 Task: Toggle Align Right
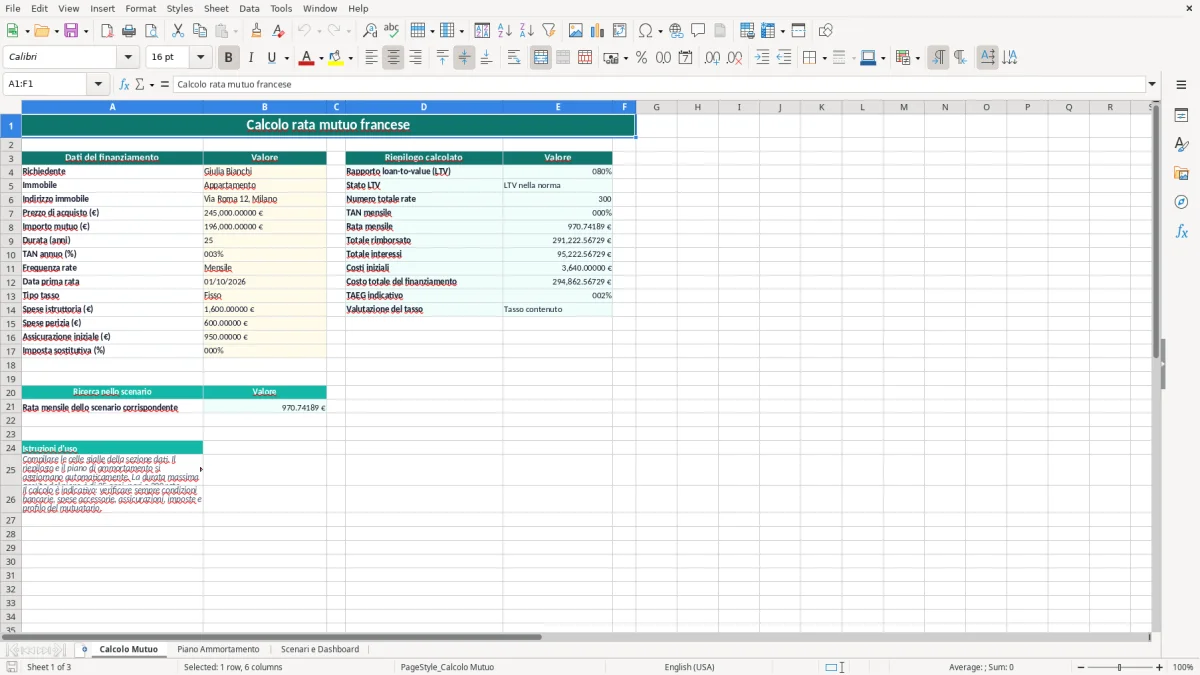pyautogui.click(x=415, y=58)
